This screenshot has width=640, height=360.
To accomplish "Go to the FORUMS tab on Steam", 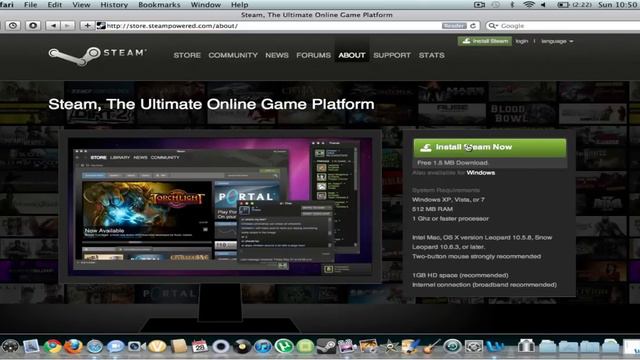I will pyautogui.click(x=313, y=55).
